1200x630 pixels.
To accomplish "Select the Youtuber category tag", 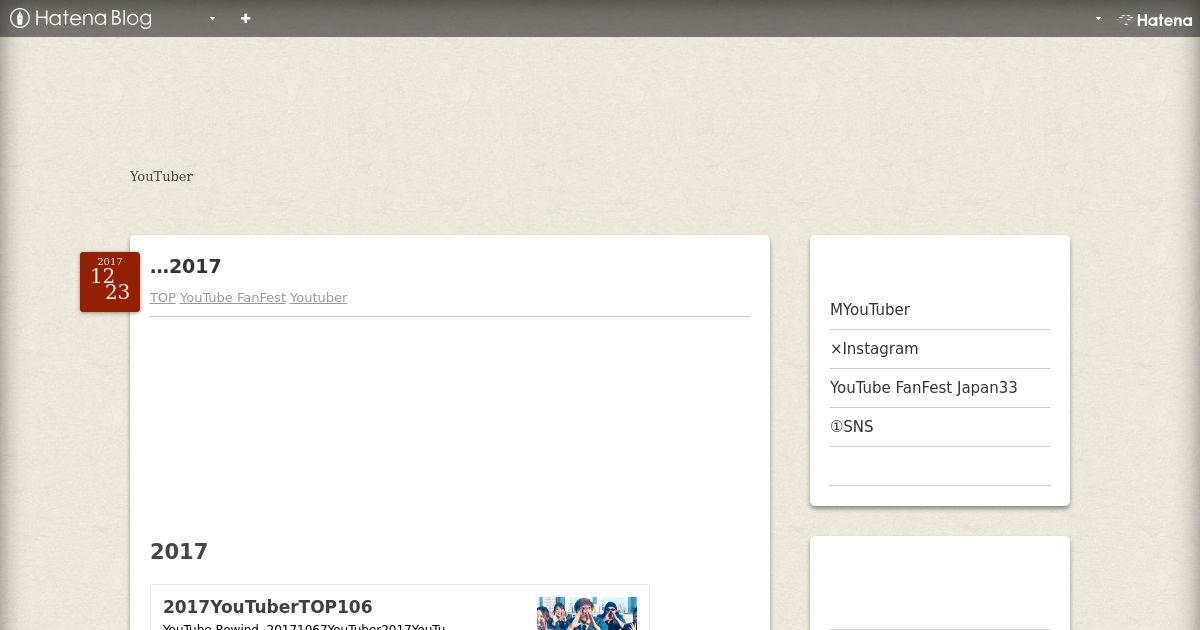I will [319, 298].
